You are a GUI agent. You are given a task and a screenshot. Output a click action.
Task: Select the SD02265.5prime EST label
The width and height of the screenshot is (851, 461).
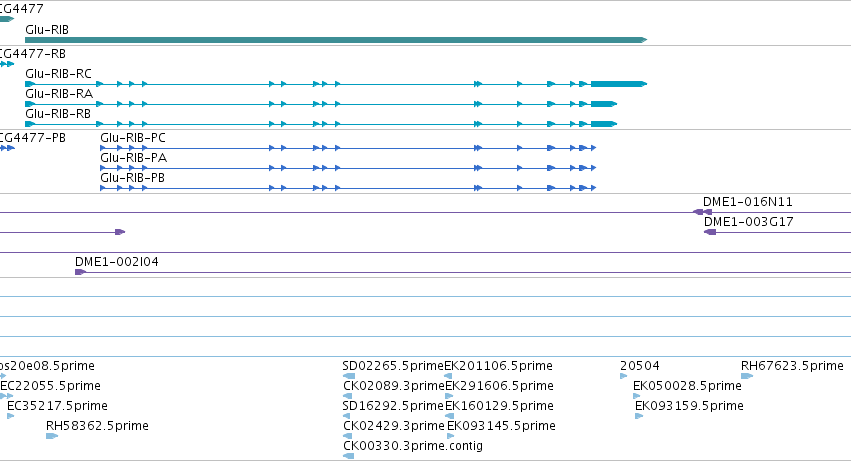[393, 366]
